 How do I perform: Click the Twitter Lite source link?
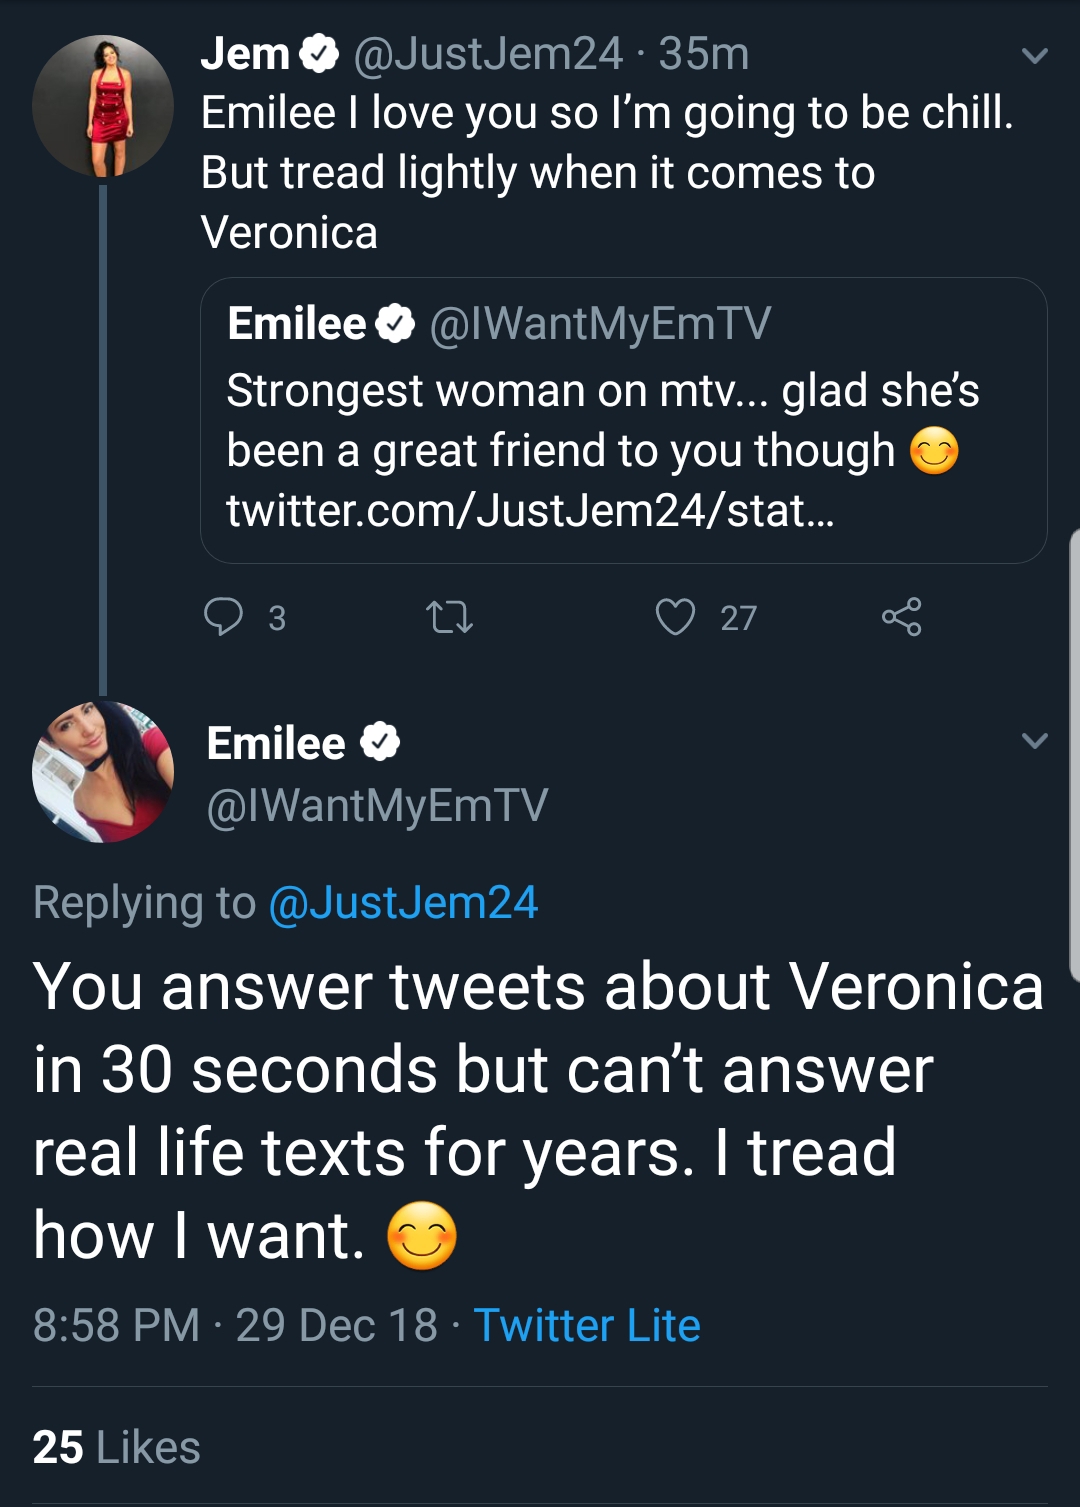[587, 1326]
